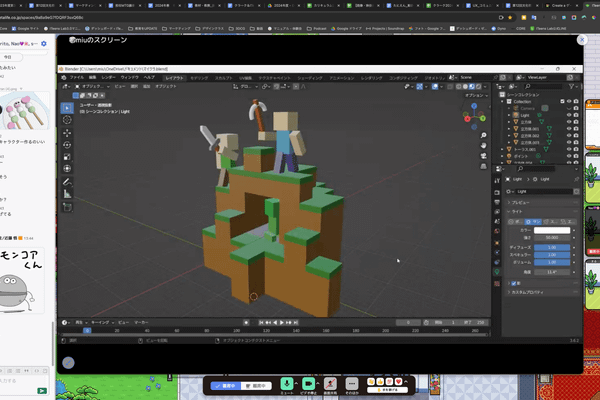Uncheck the Collection exclude checkbox

click(562, 101)
